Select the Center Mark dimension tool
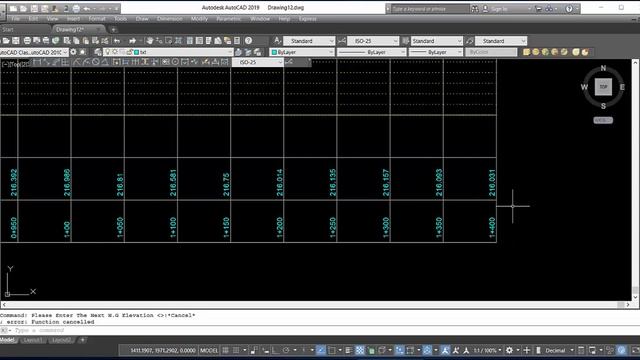 (175, 62)
